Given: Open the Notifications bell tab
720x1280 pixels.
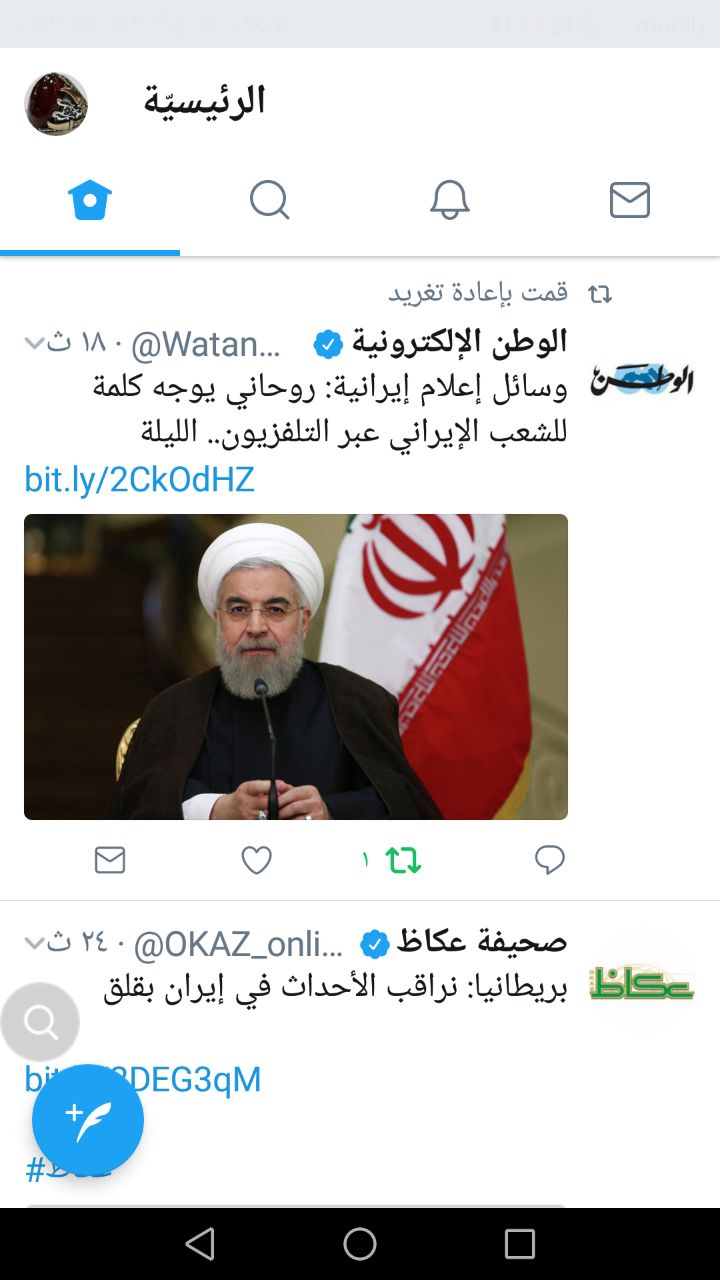Looking at the screenshot, I should pos(450,200).
